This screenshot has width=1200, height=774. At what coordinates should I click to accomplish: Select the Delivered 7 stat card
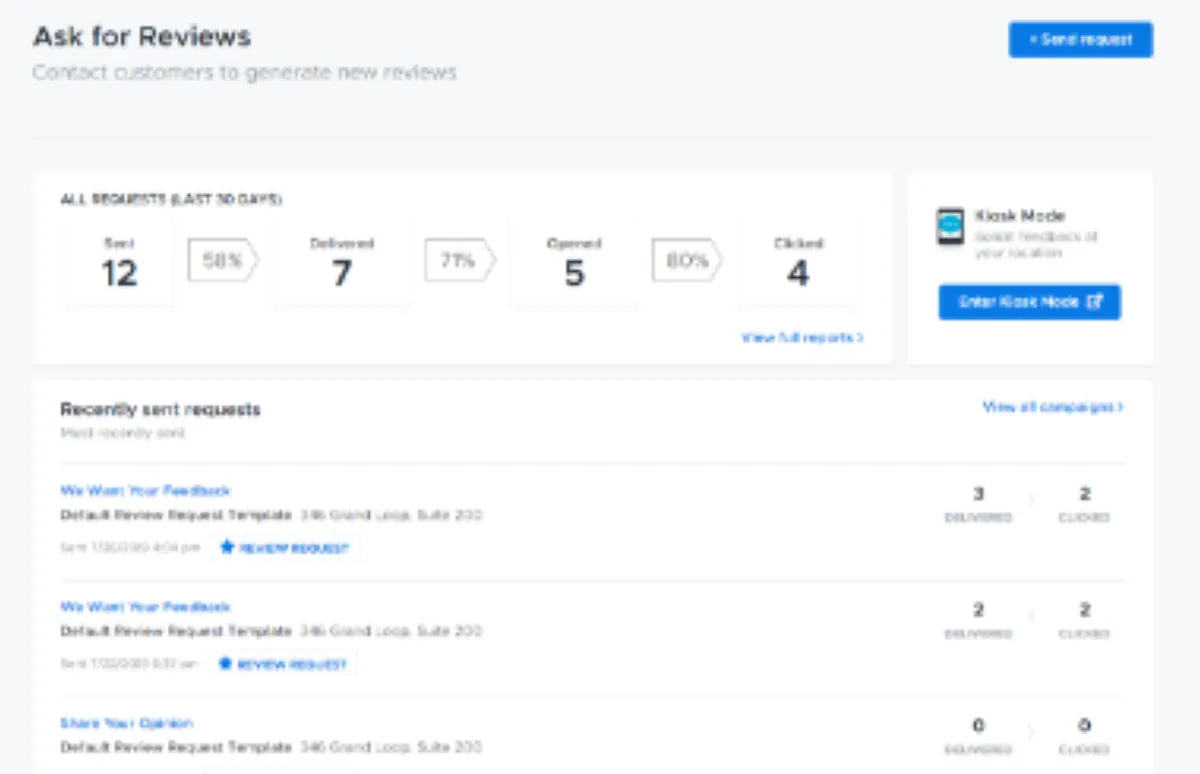[342, 263]
